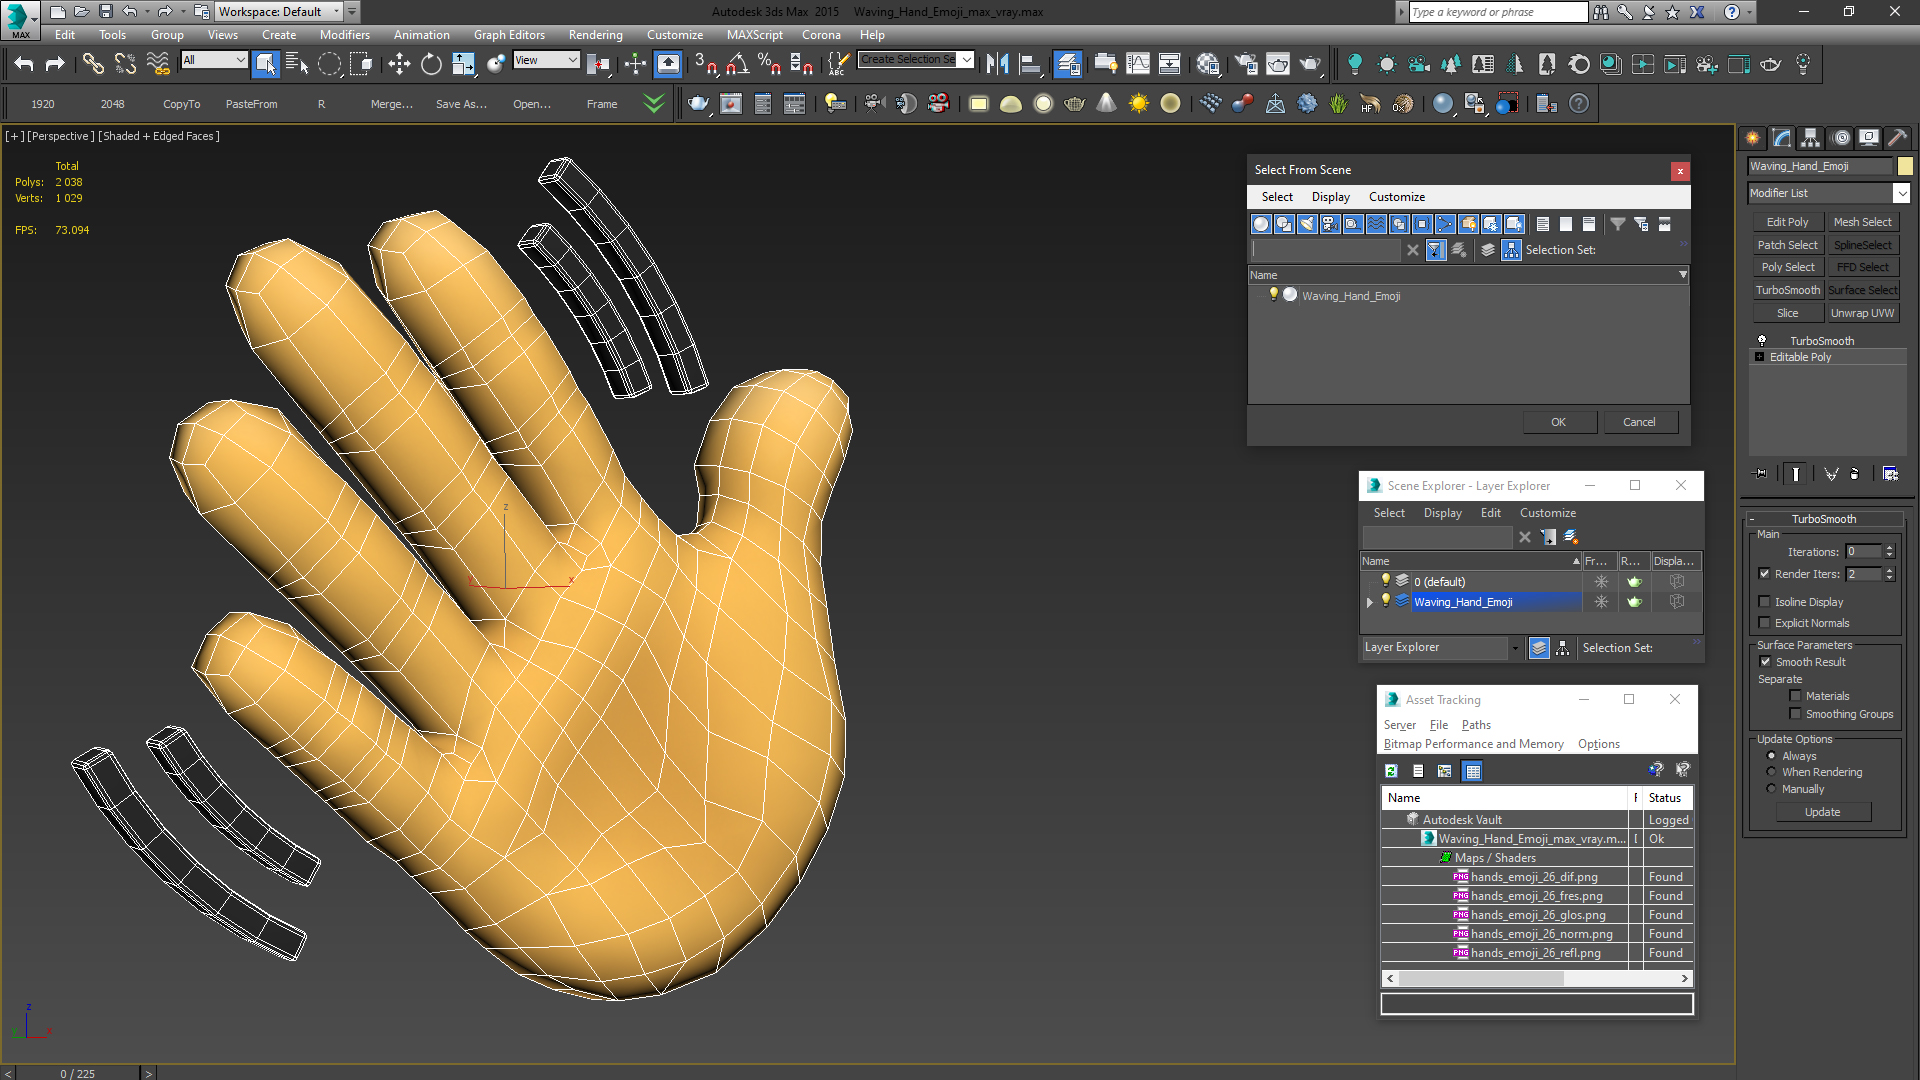Open the Utilities hammer panel tab
1920x1080 pixels.
pos(1897,138)
